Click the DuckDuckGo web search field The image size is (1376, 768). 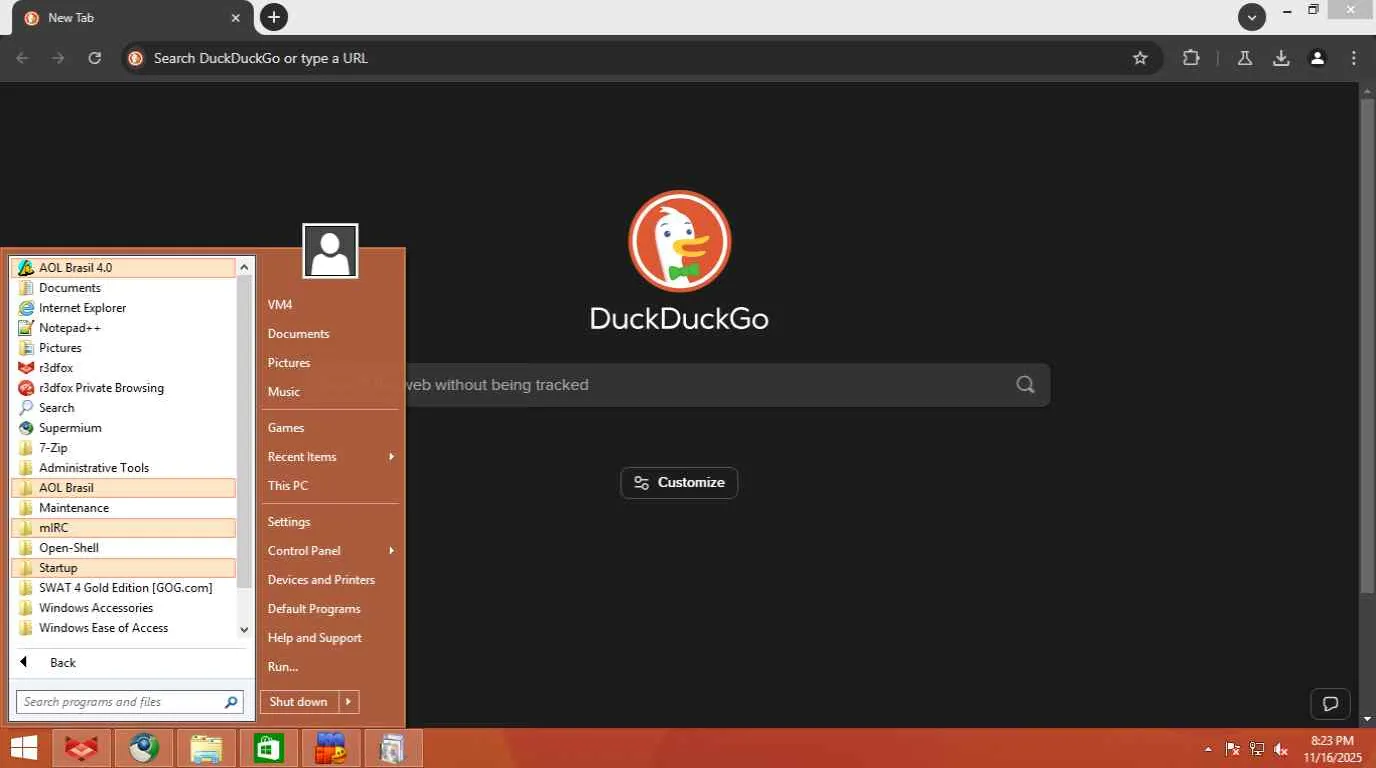pos(679,385)
